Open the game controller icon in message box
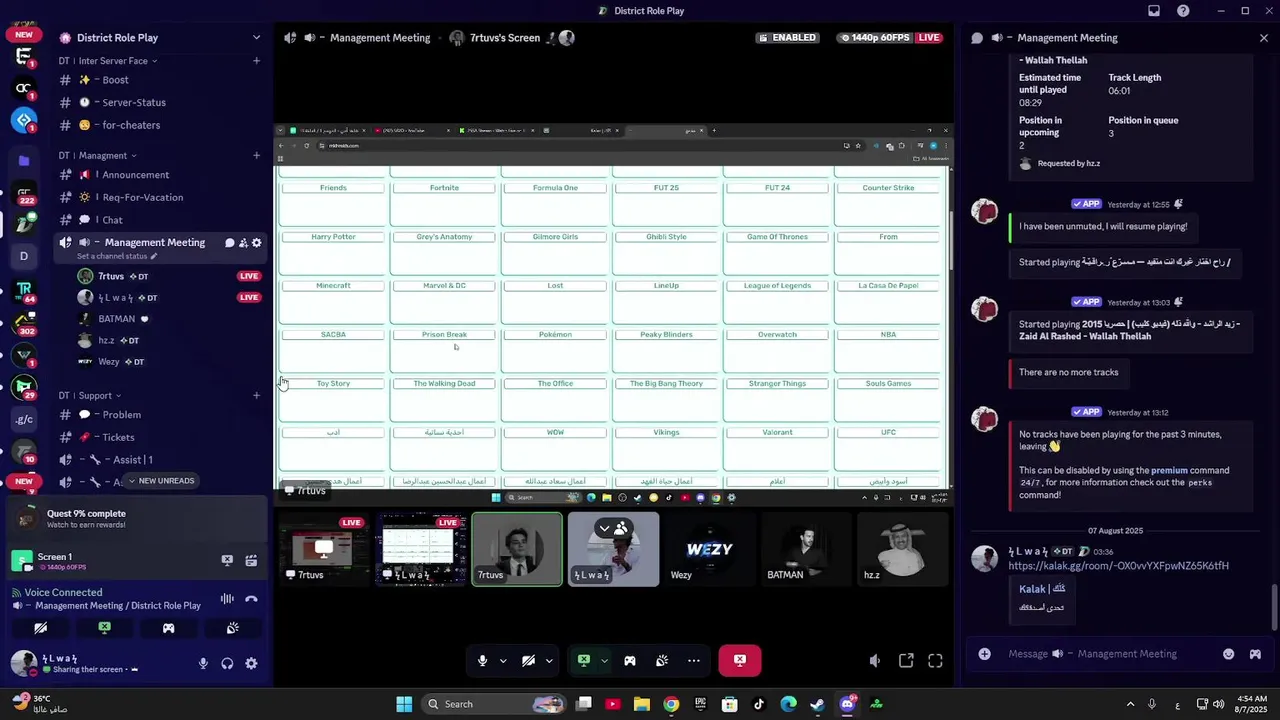 pos(1255,654)
